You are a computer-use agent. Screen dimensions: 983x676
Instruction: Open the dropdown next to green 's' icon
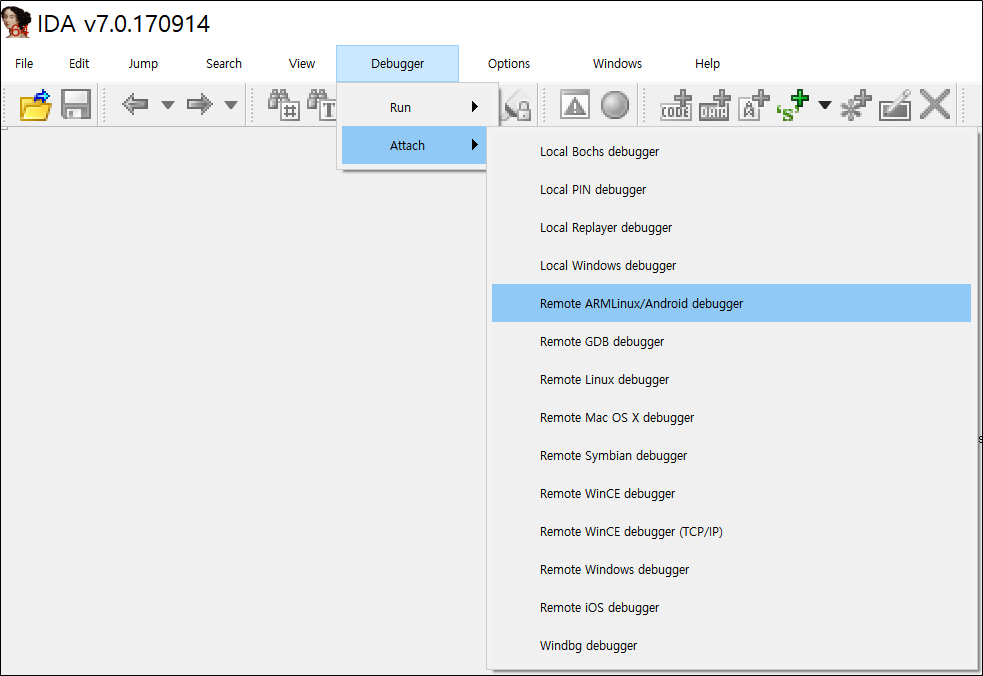[825, 105]
